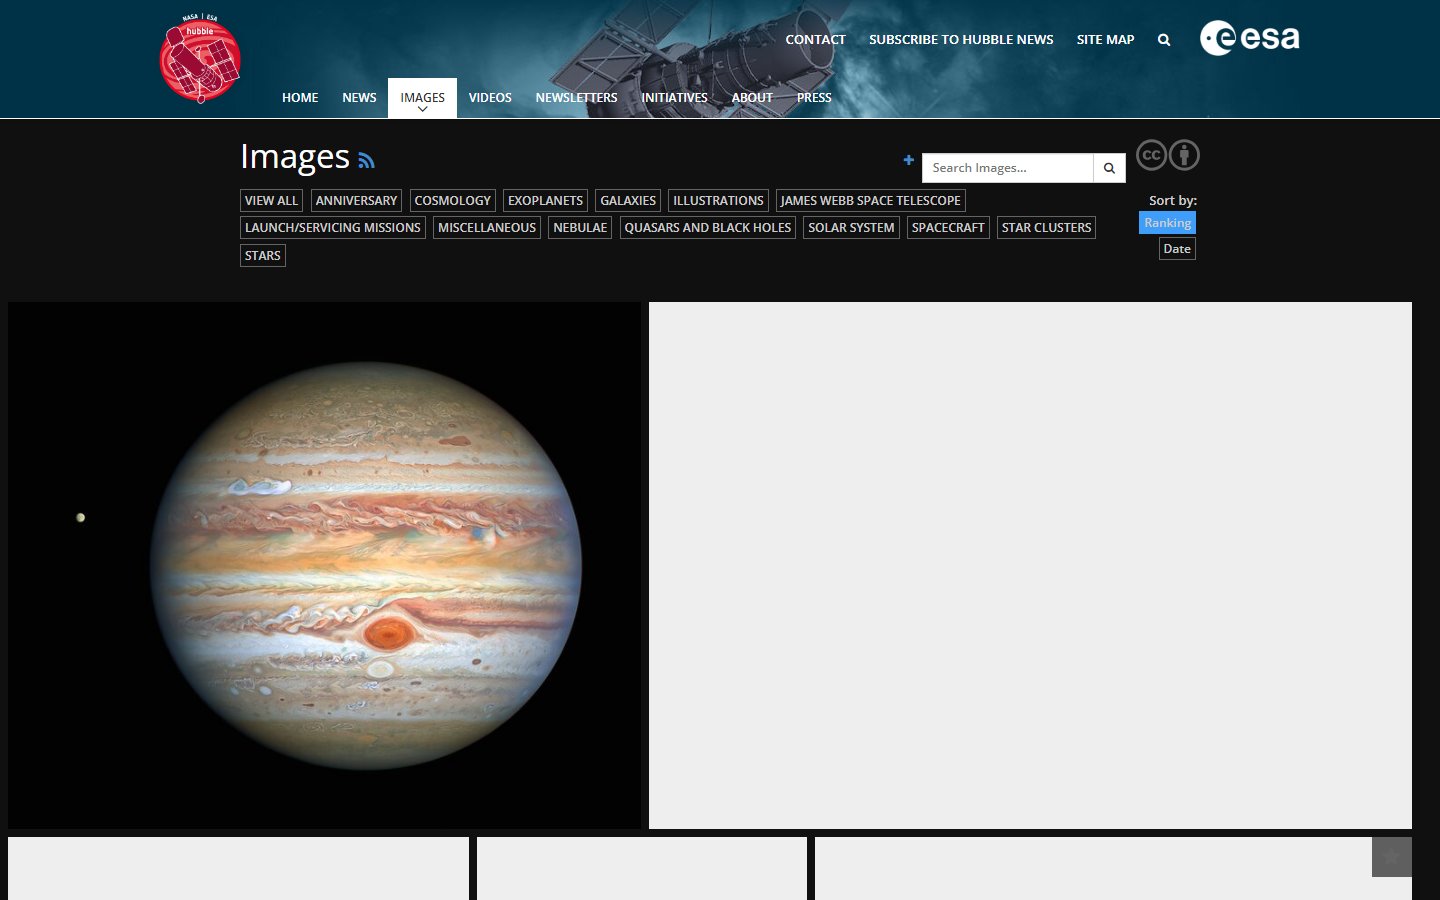The height and width of the screenshot is (900, 1440).
Task: Open the ESA logo link
Action: 1249,38
